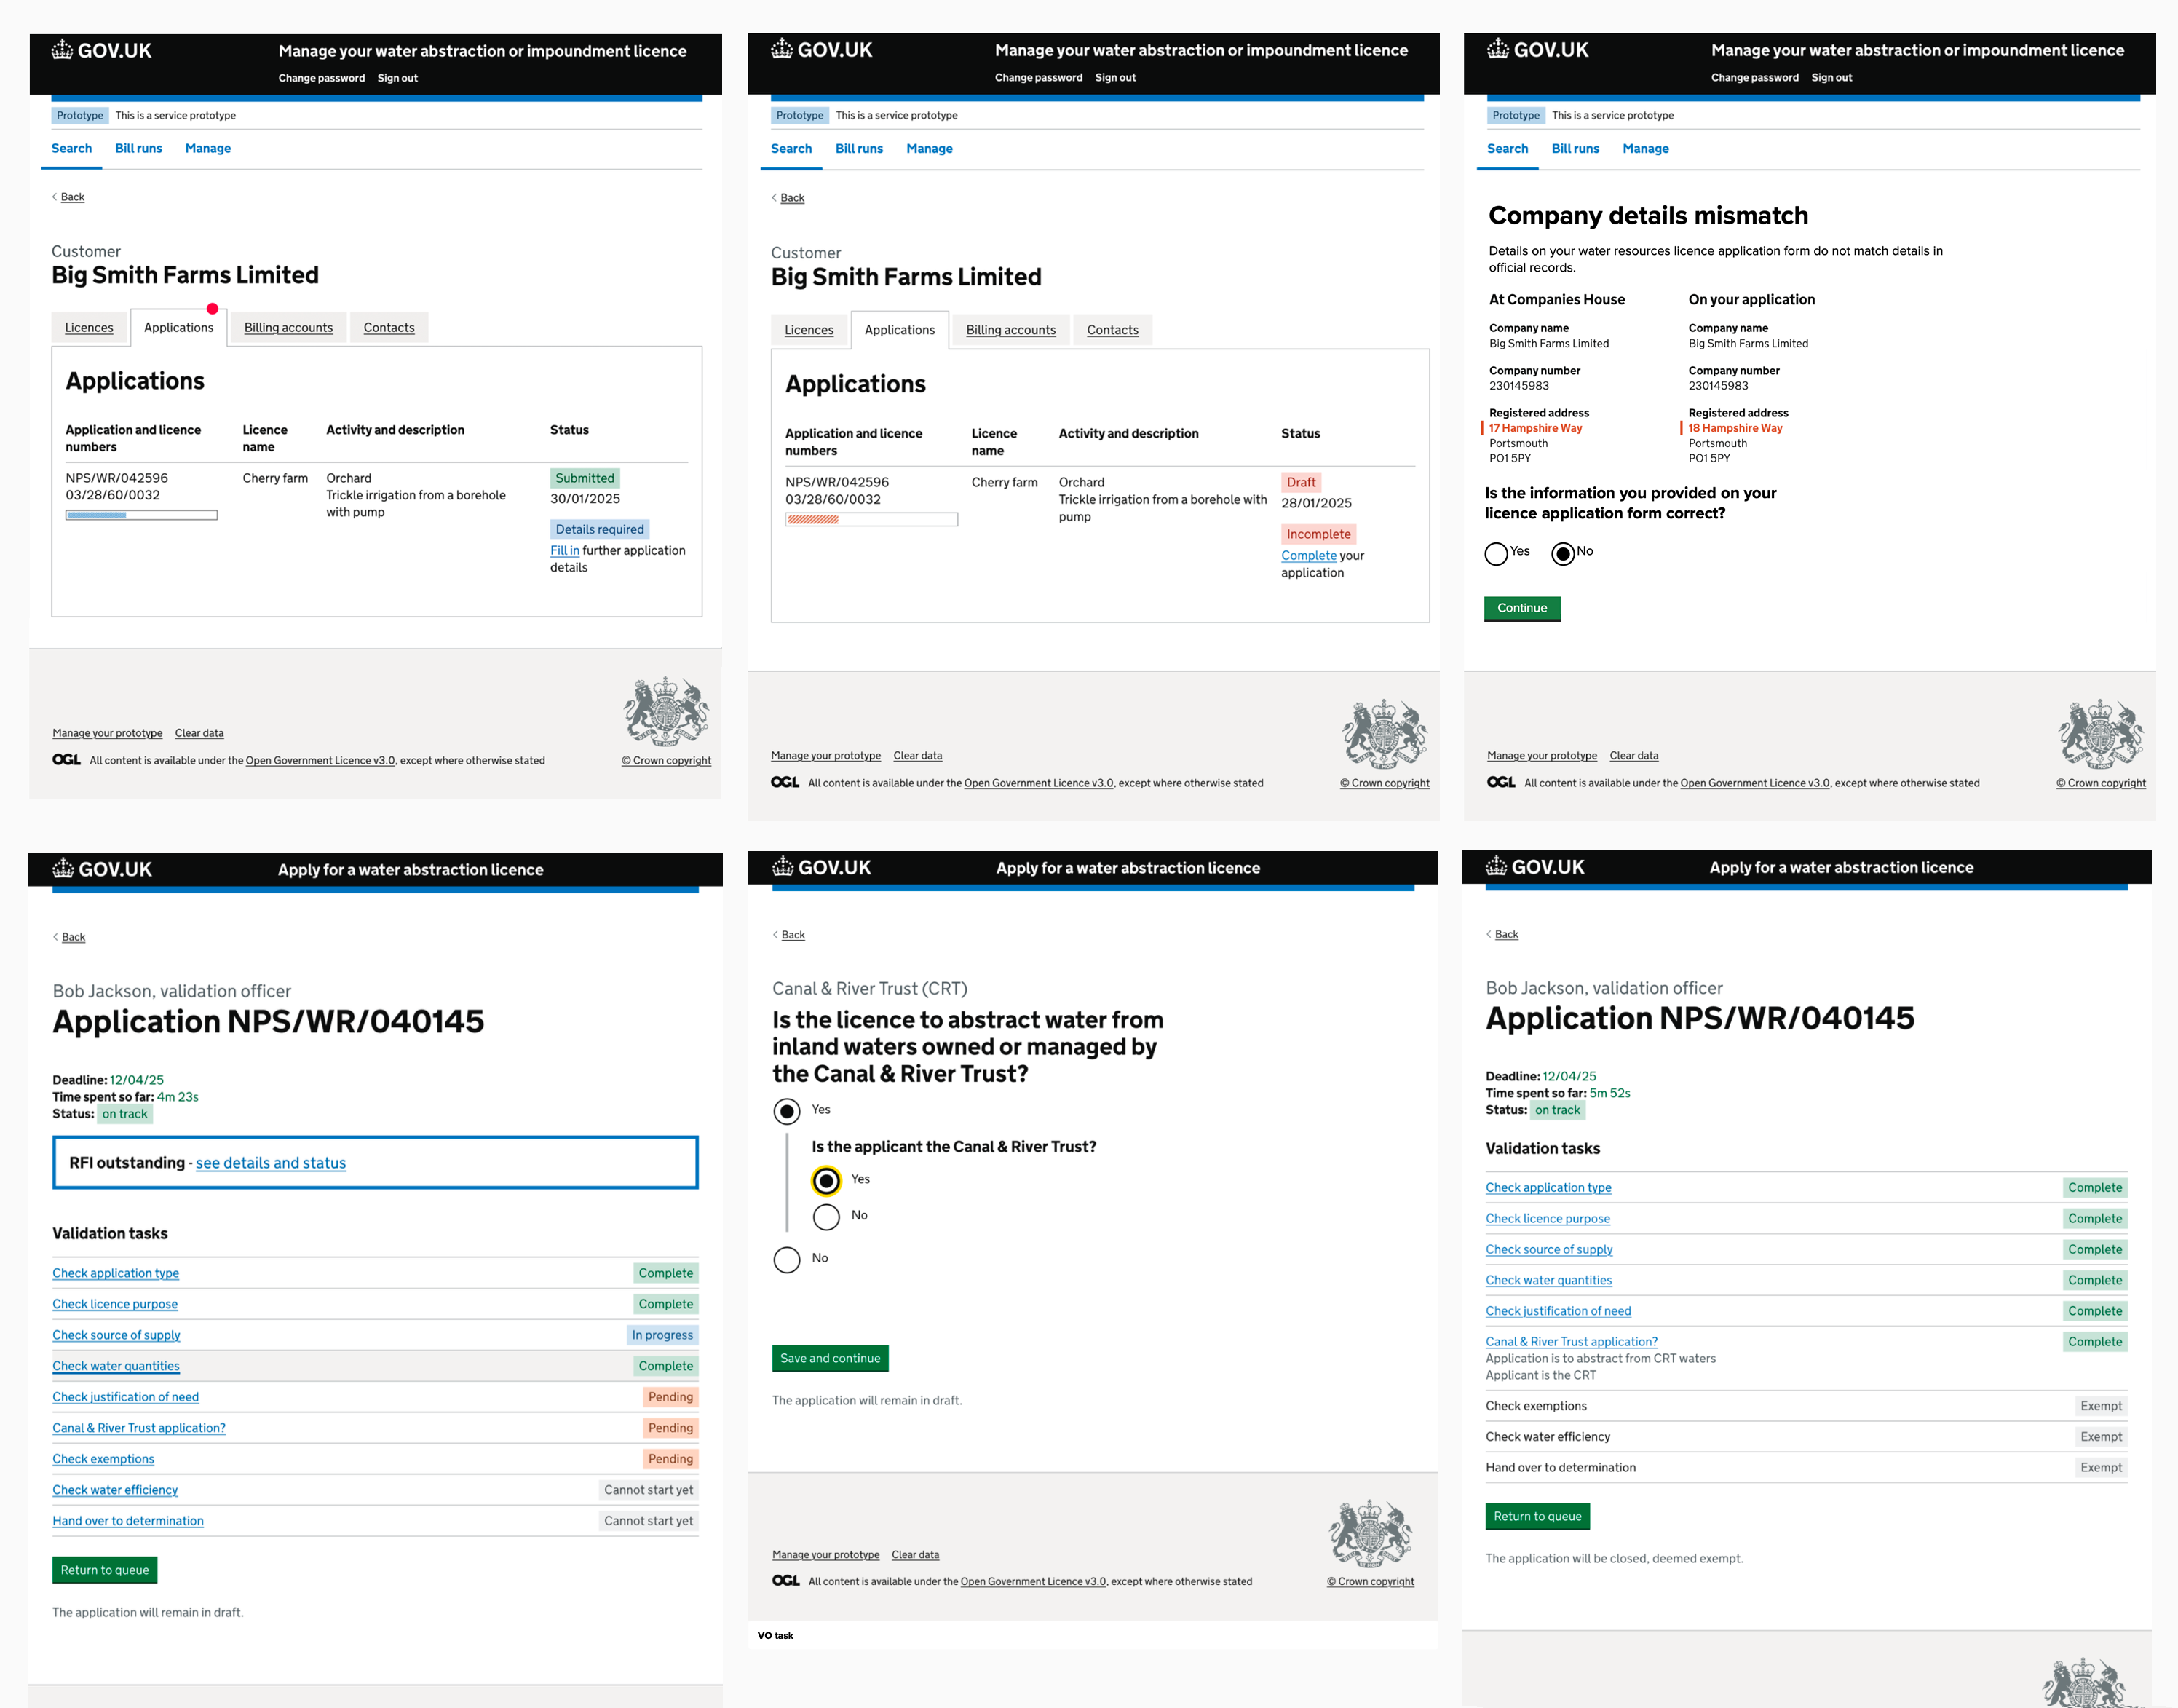Click Save and continue button
Viewport: 2178px width, 1708px height.
(830, 1358)
